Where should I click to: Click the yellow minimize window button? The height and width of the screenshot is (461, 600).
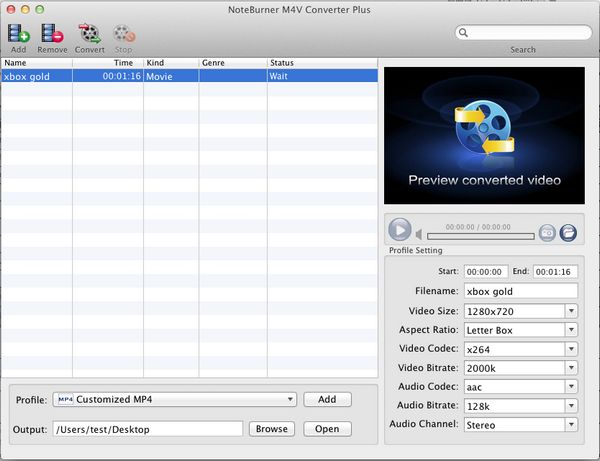[25, 10]
